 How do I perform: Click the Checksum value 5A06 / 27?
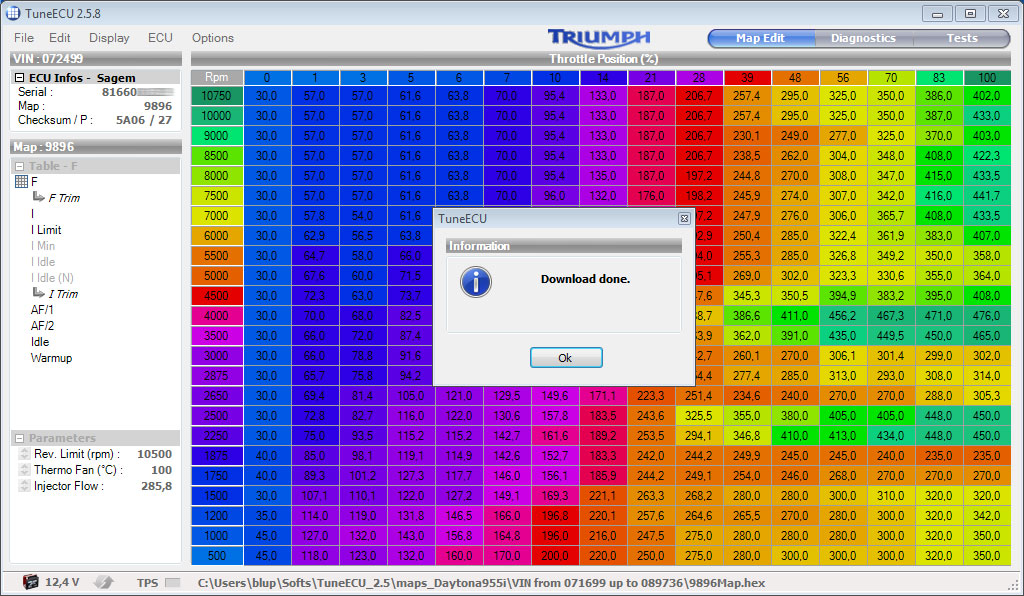click(x=144, y=120)
